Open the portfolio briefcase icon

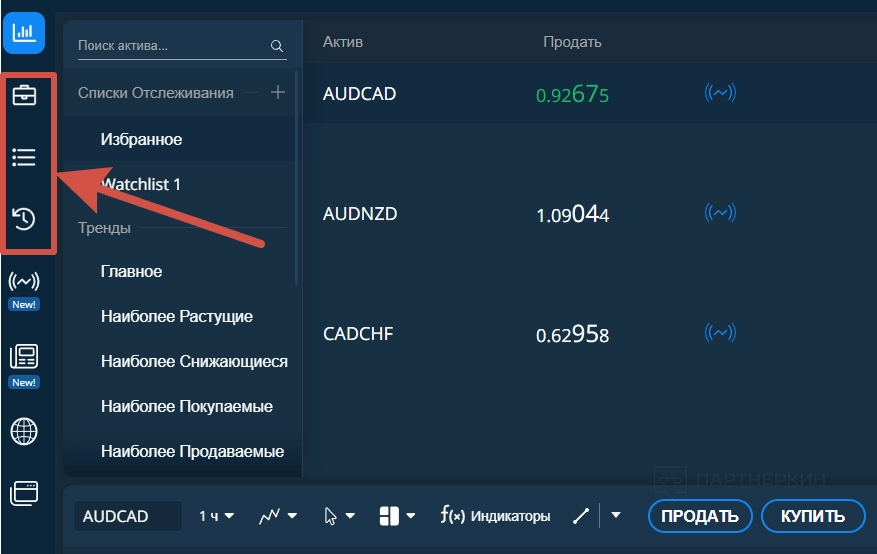[x=24, y=95]
